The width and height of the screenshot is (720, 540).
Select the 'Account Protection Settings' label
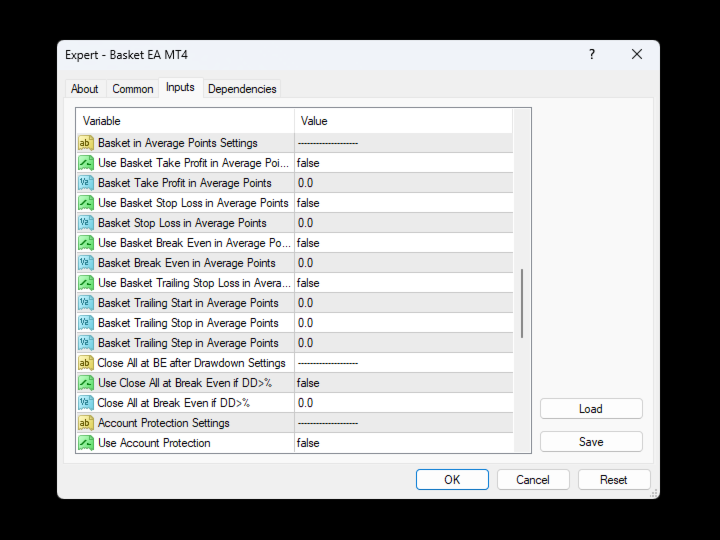click(163, 423)
